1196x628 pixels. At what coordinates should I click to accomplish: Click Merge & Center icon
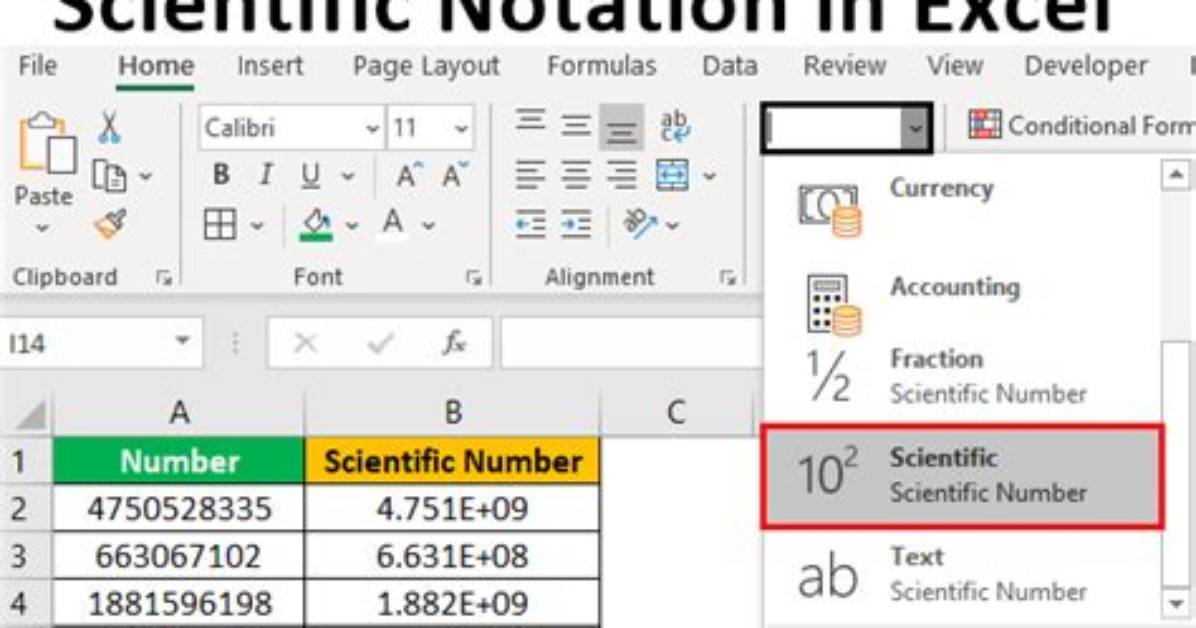672,176
